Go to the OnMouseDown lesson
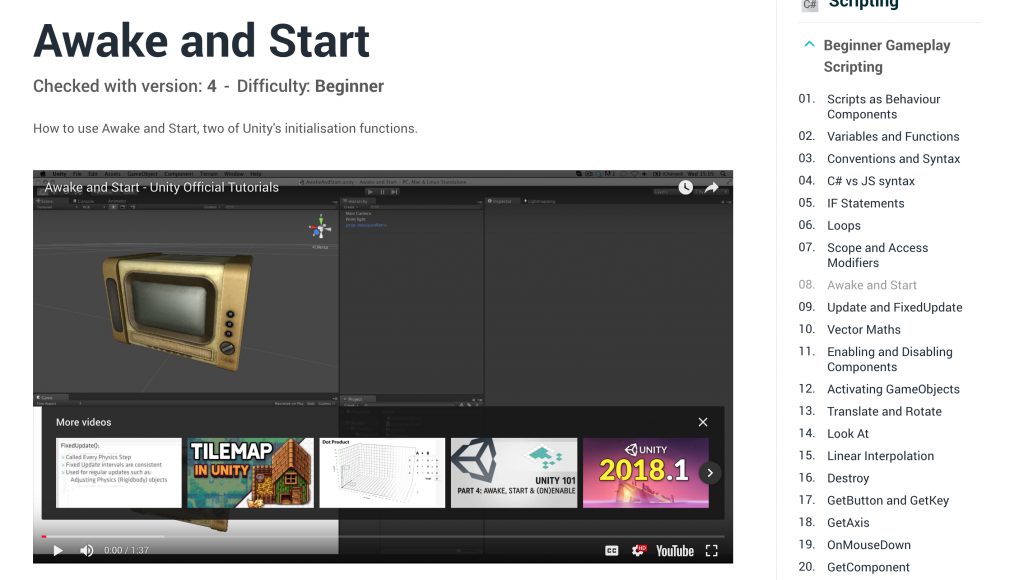 pyautogui.click(x=869, y=545)
